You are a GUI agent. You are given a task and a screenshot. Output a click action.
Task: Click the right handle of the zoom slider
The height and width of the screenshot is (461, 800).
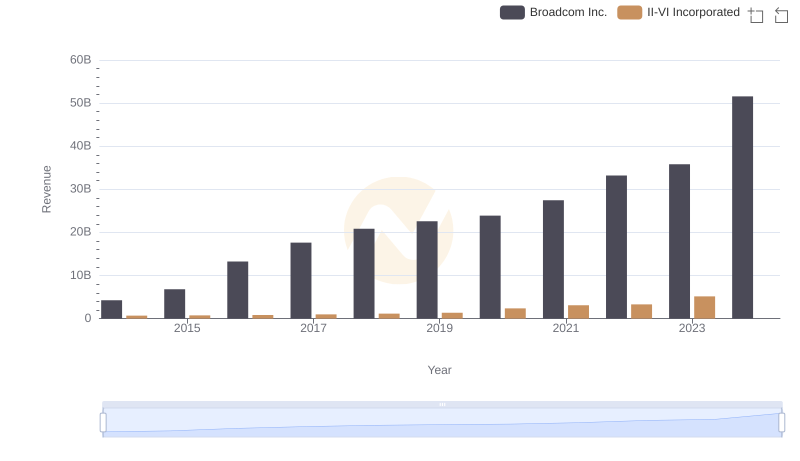point(781,423)
